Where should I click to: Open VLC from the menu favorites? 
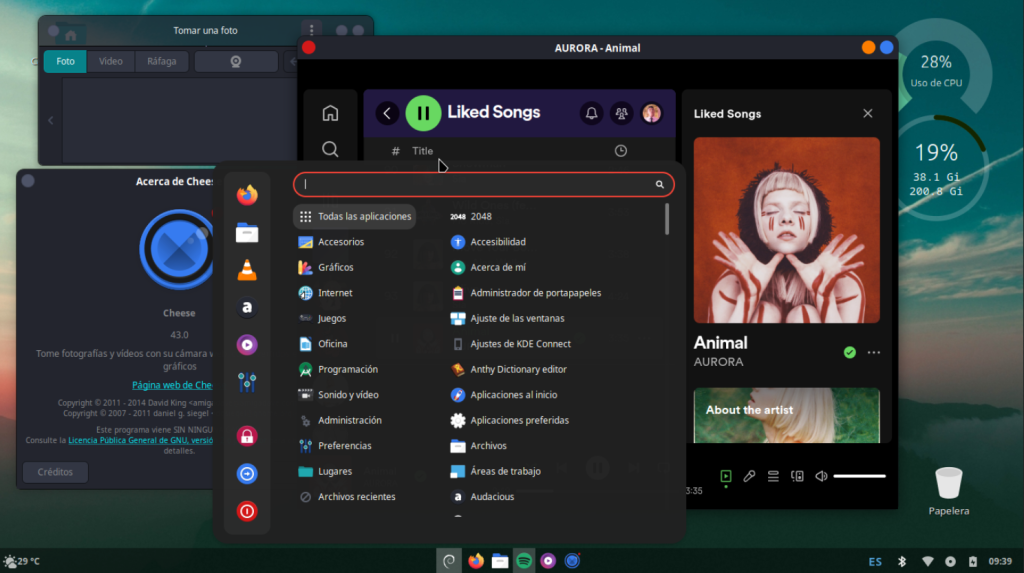(x=247, y=270)
